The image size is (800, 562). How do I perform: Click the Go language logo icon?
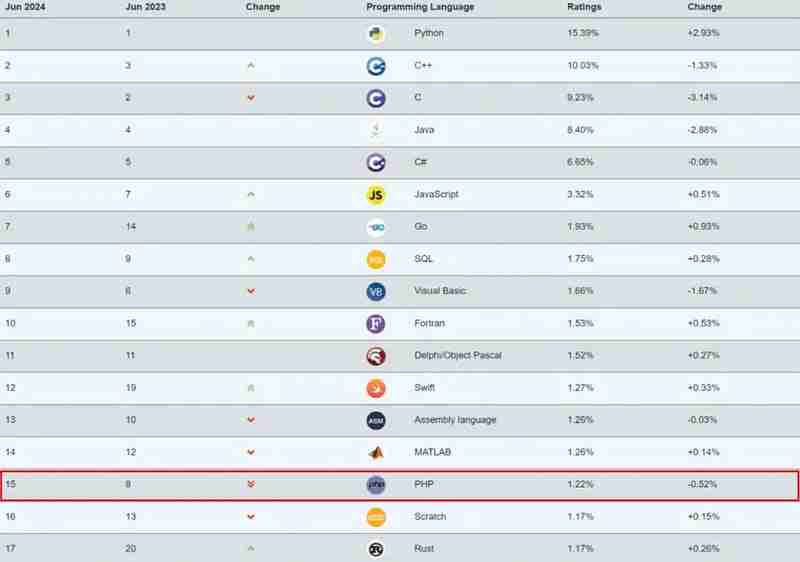point(376,227)
